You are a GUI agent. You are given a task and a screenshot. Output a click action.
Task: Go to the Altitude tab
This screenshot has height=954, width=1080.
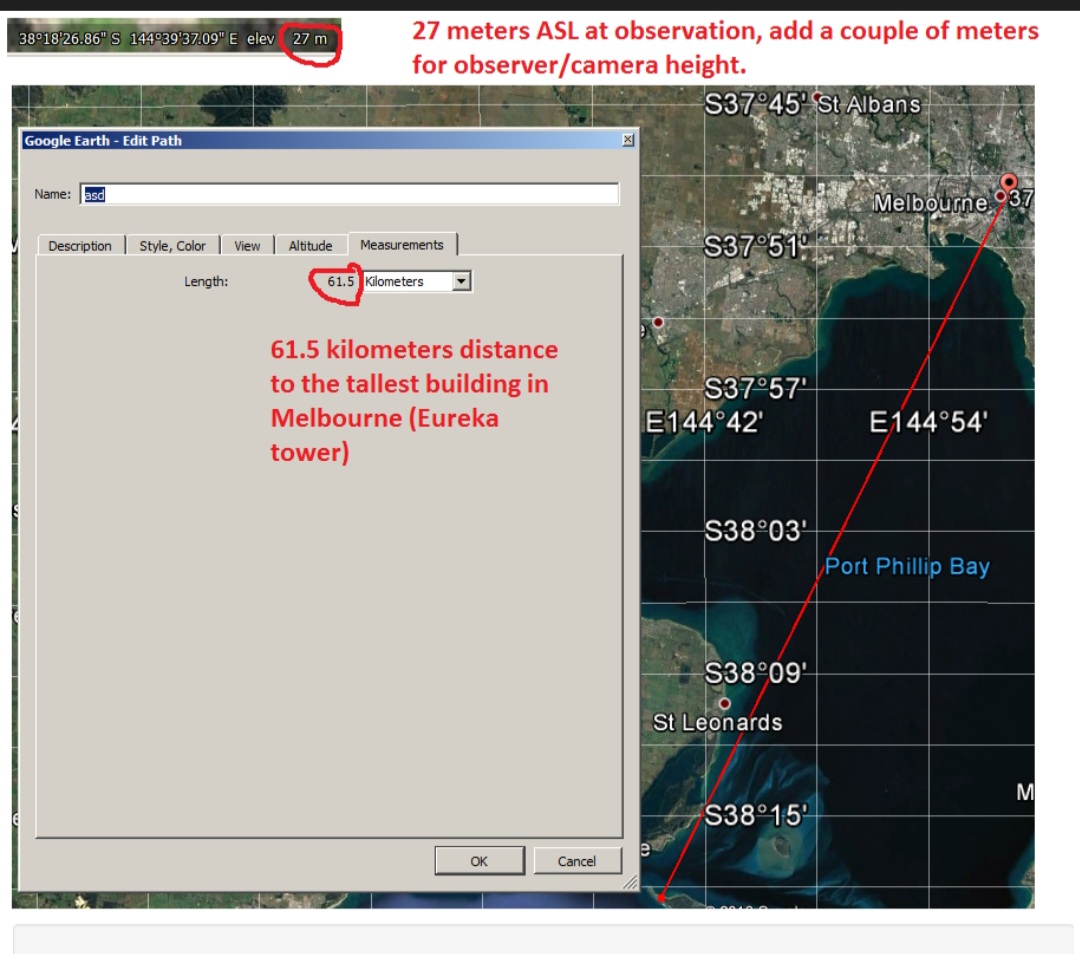[x=311, y=246]
